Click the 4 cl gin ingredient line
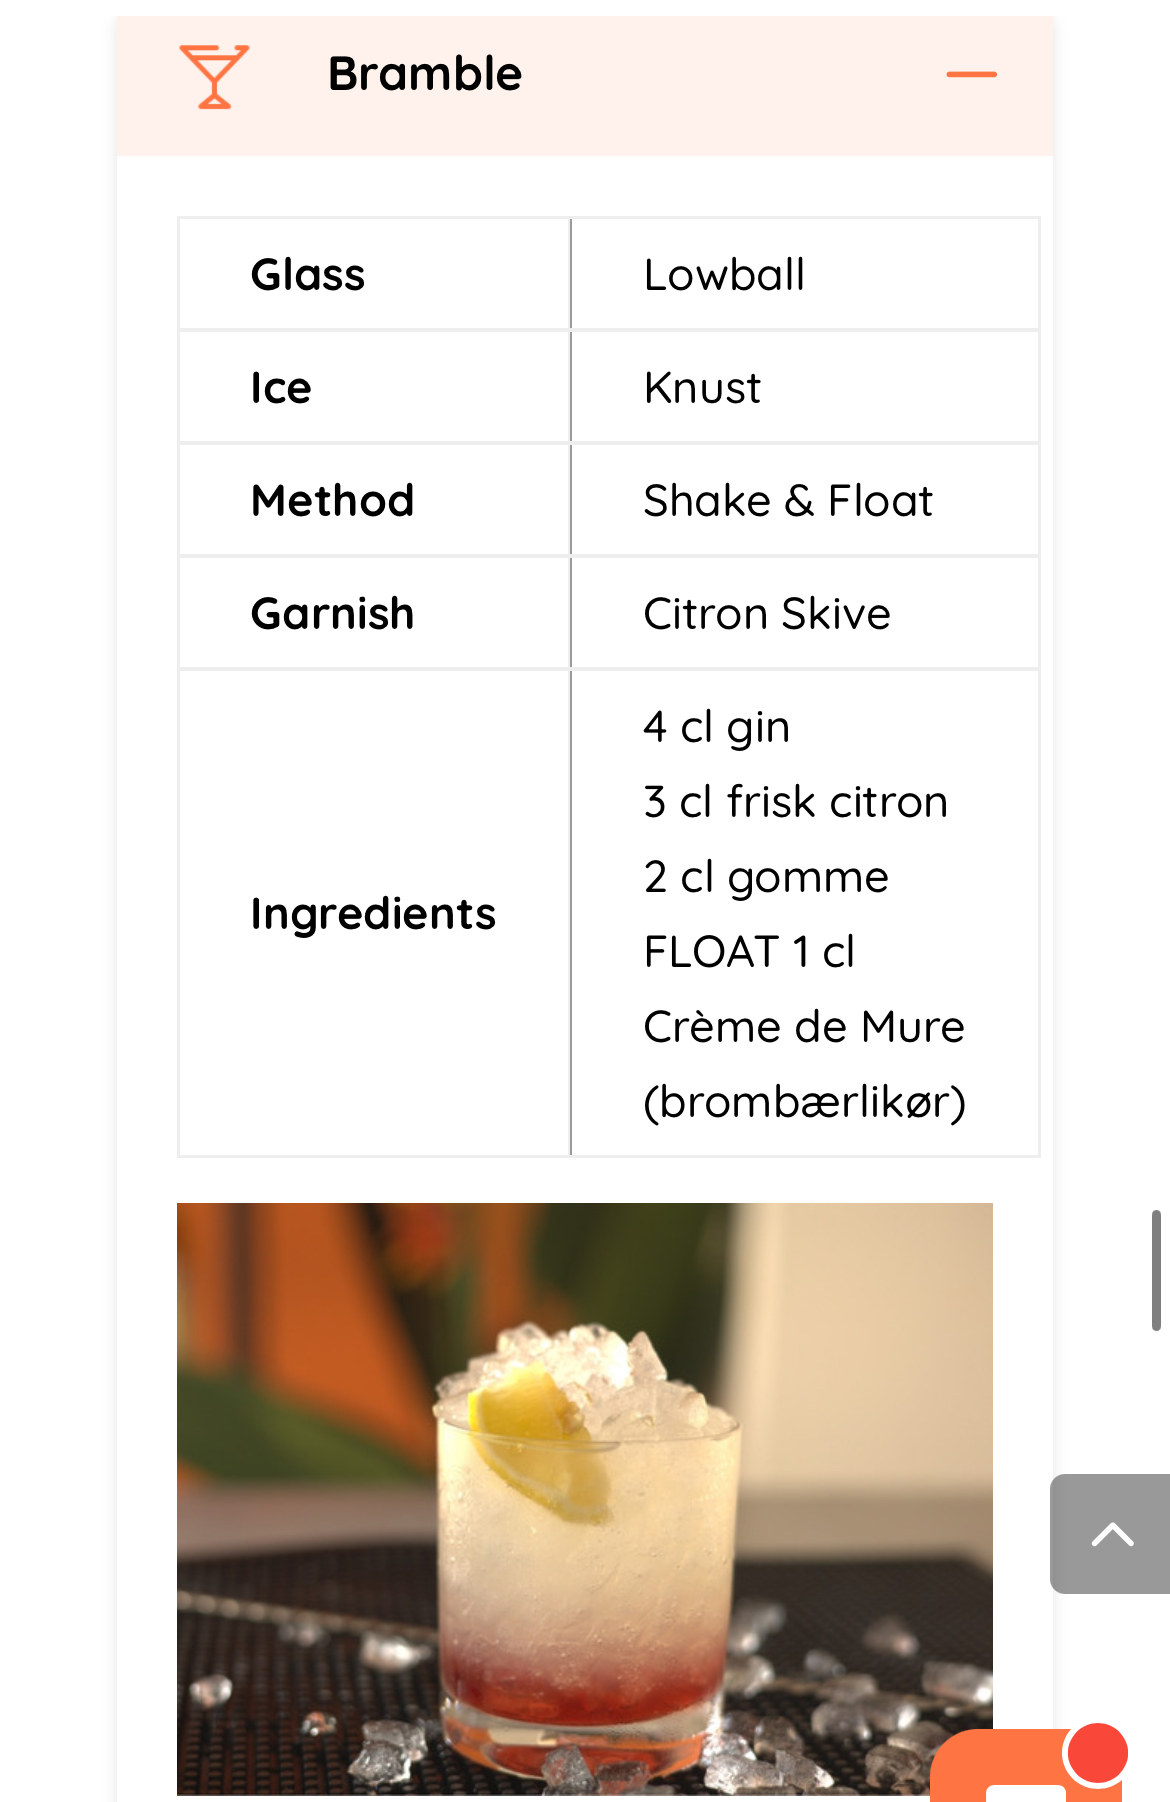 pos(717,727)
